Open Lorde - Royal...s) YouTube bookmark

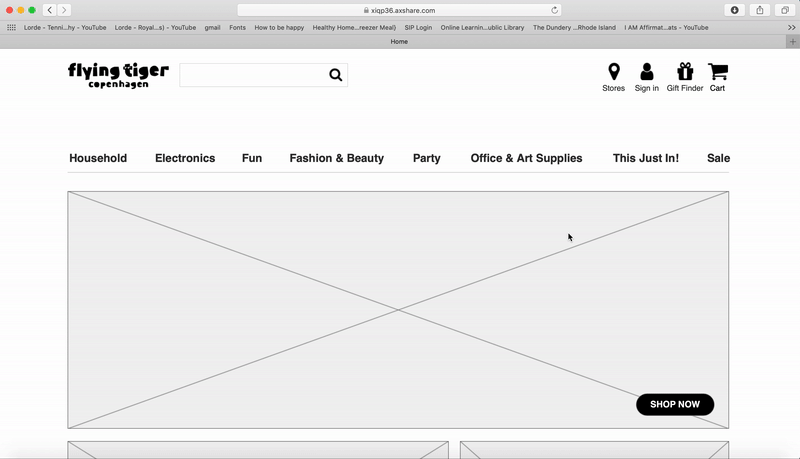(x=155, y=28)
